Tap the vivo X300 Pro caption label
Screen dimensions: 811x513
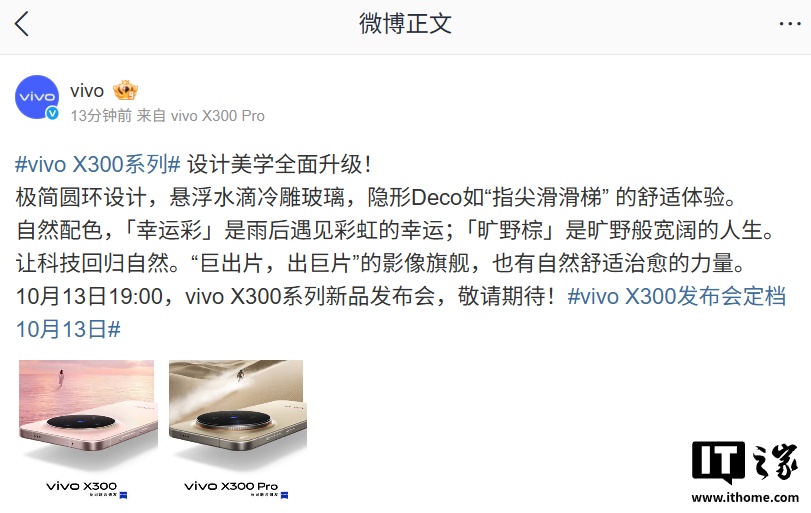[231, 486]
